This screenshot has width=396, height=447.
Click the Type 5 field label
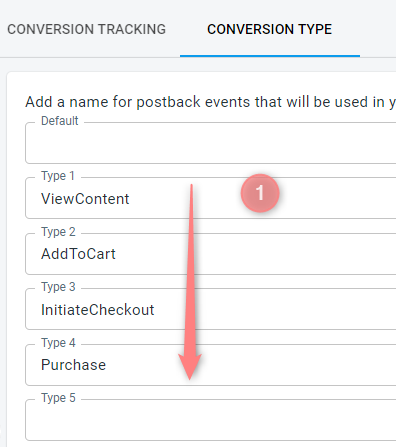click(x=58, y=398)
